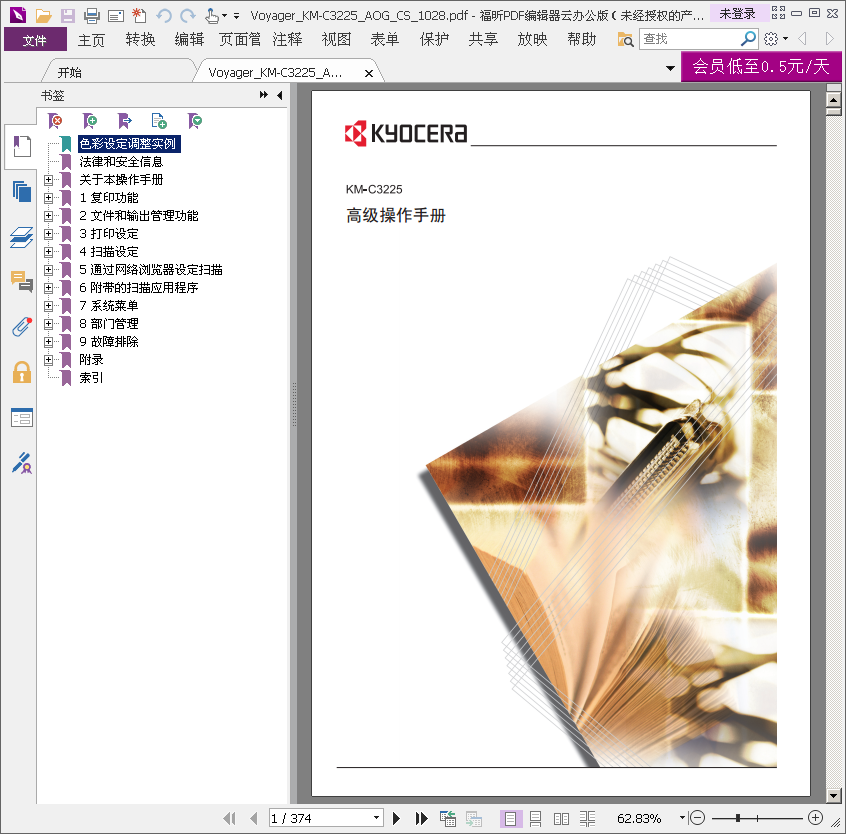Click the 未登录 login button

click(738, 13)
